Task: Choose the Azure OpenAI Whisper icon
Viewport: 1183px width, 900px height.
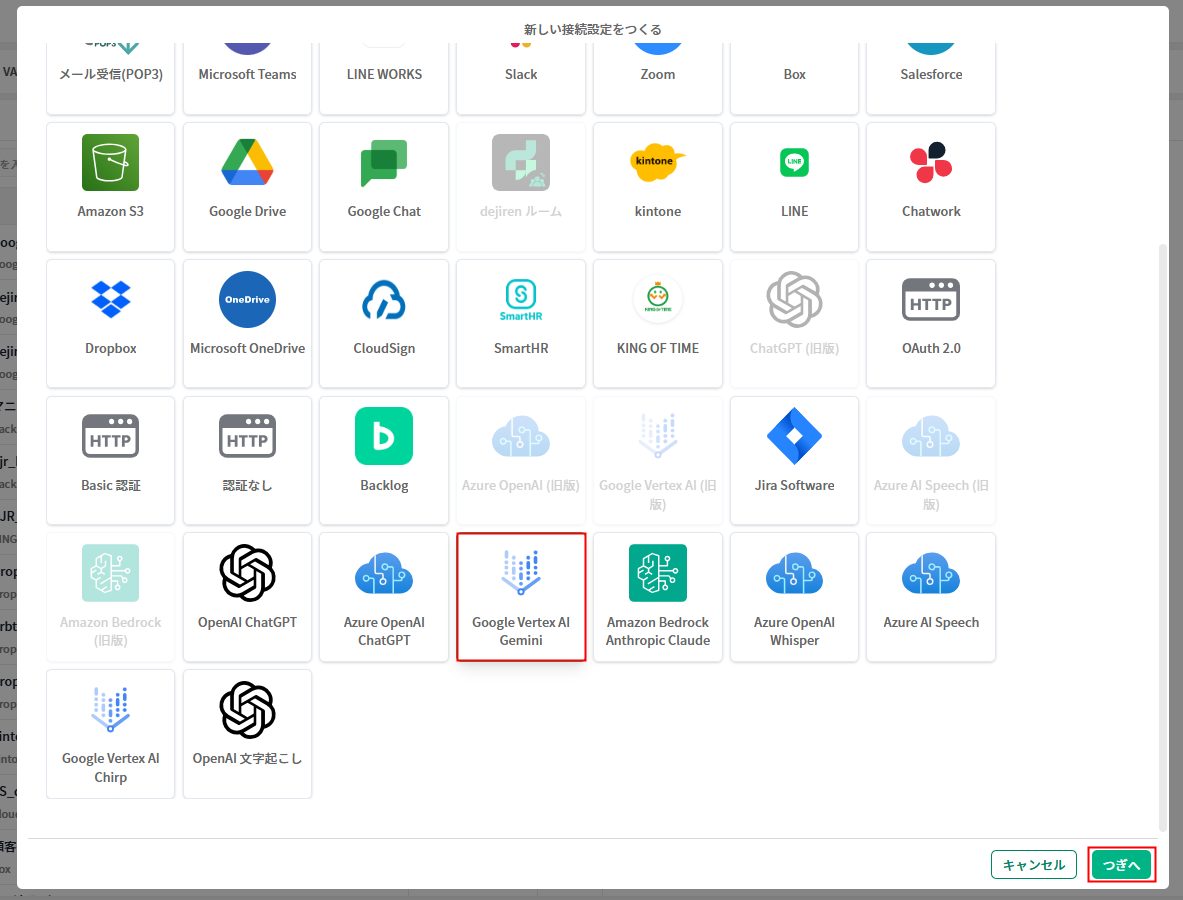Action: point(794,573)
